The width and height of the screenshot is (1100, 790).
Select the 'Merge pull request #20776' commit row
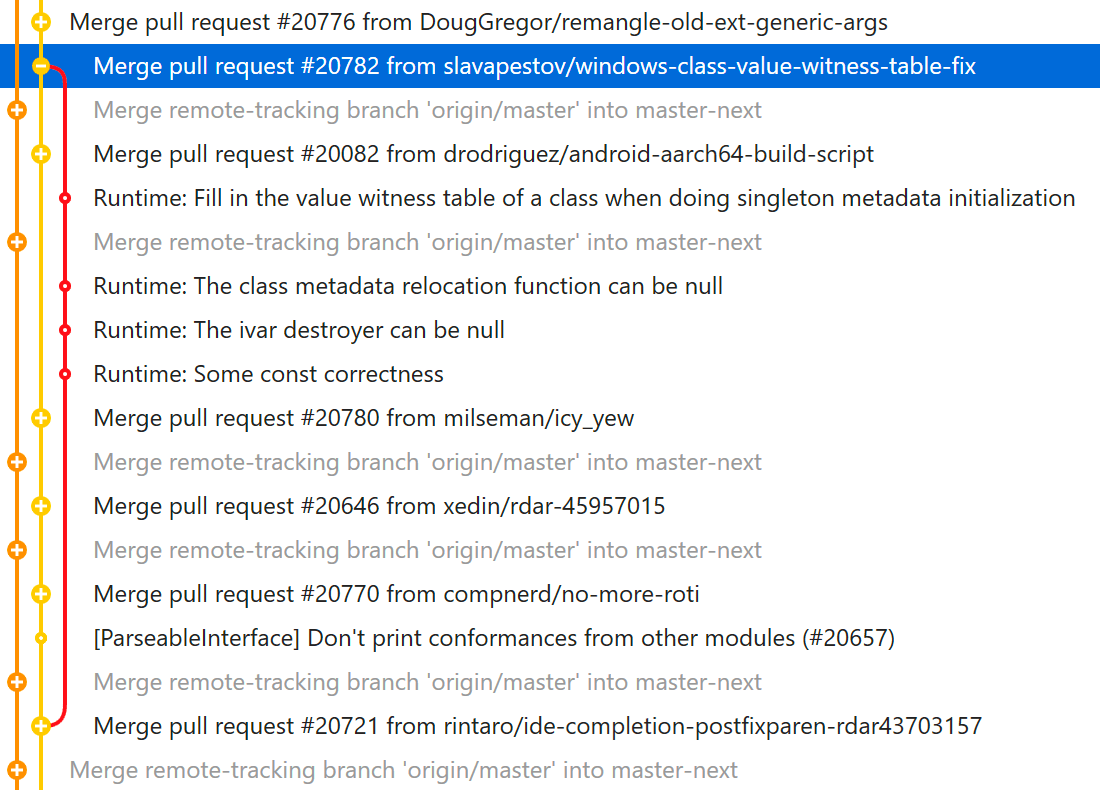(x=400, y=22)
